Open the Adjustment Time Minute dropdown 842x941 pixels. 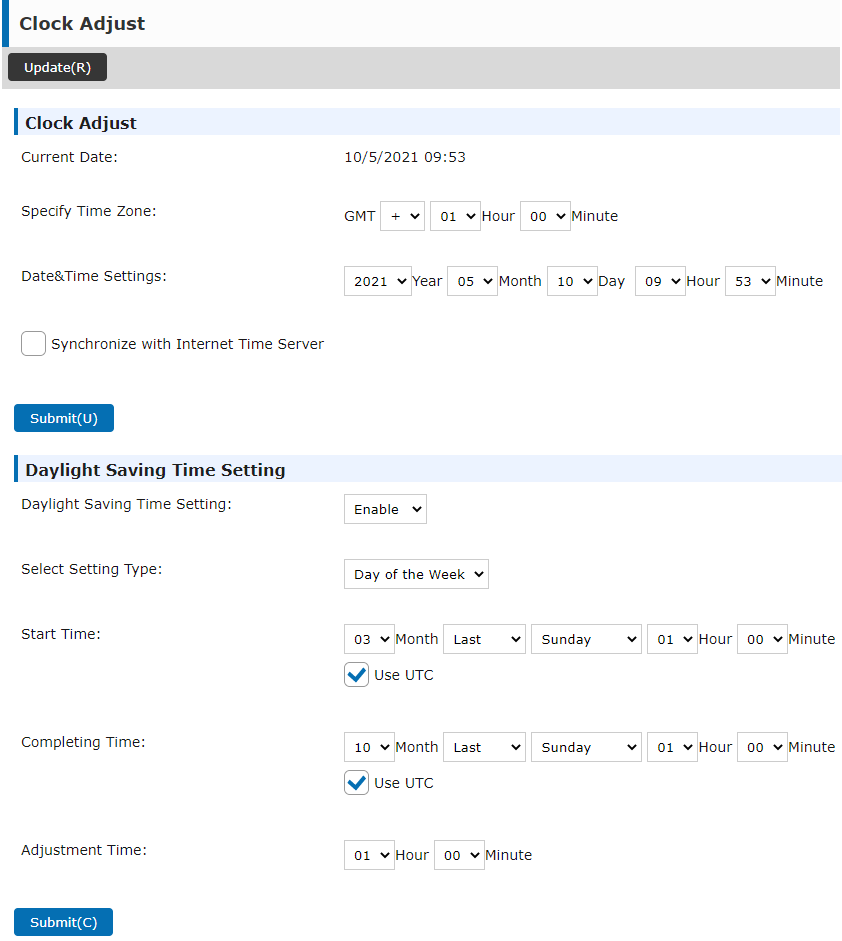(x=459, y=855)
